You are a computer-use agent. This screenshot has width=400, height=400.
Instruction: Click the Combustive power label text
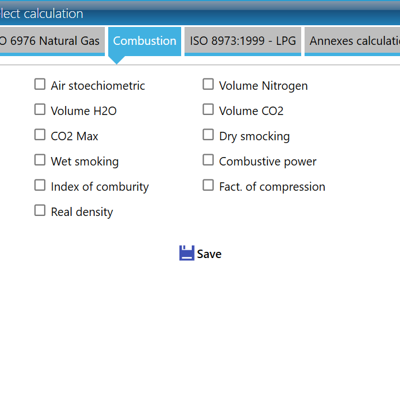(x=268, y=161)
